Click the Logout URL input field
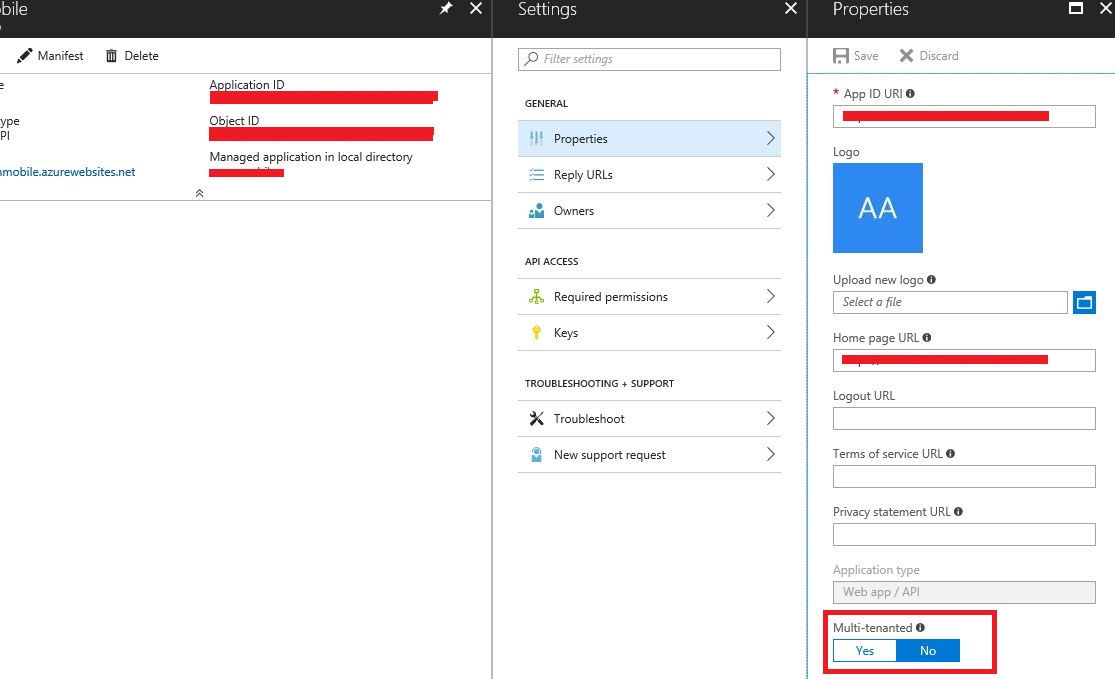This screenshot has height=679, width=1115. click(964, 418)
